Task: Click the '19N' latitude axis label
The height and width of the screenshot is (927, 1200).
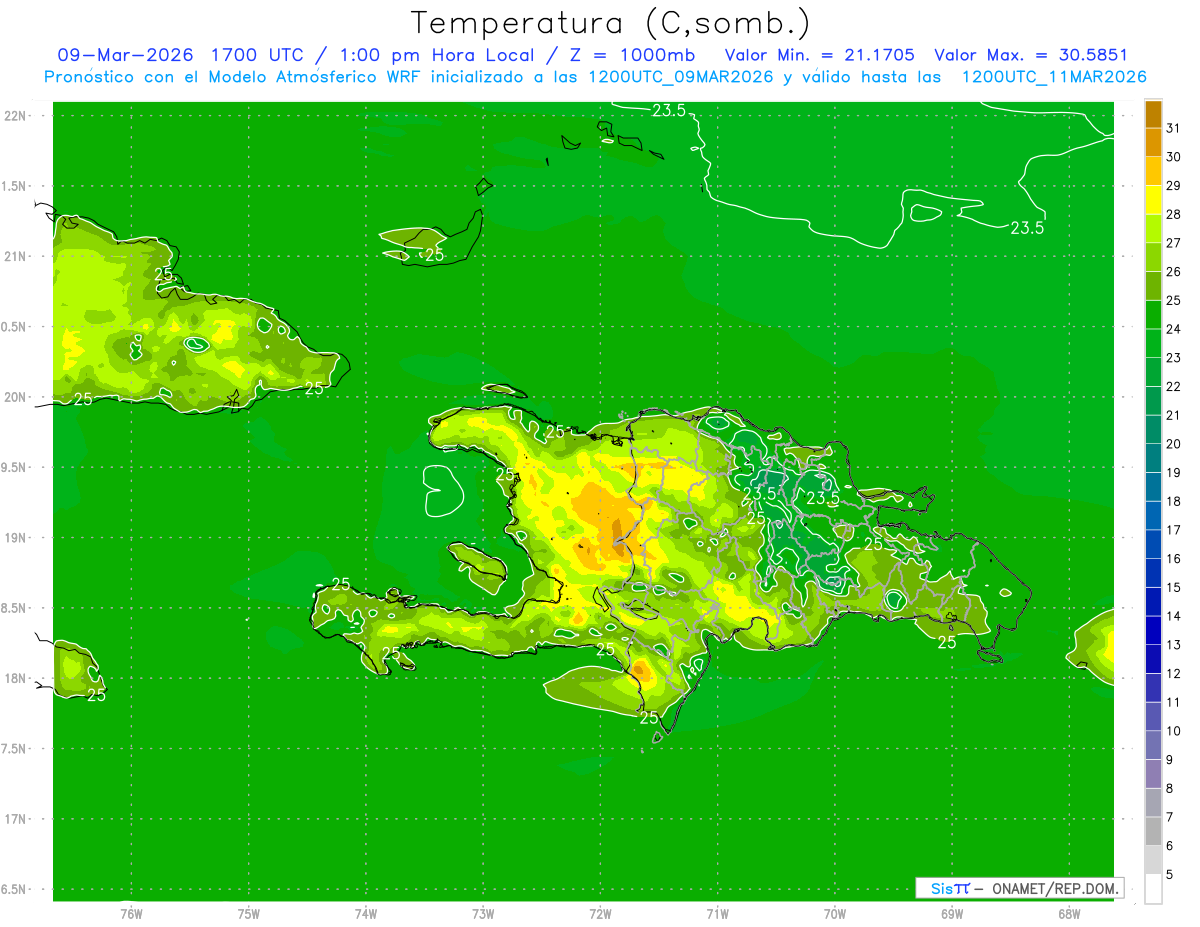Action: [x=15, y=538]
